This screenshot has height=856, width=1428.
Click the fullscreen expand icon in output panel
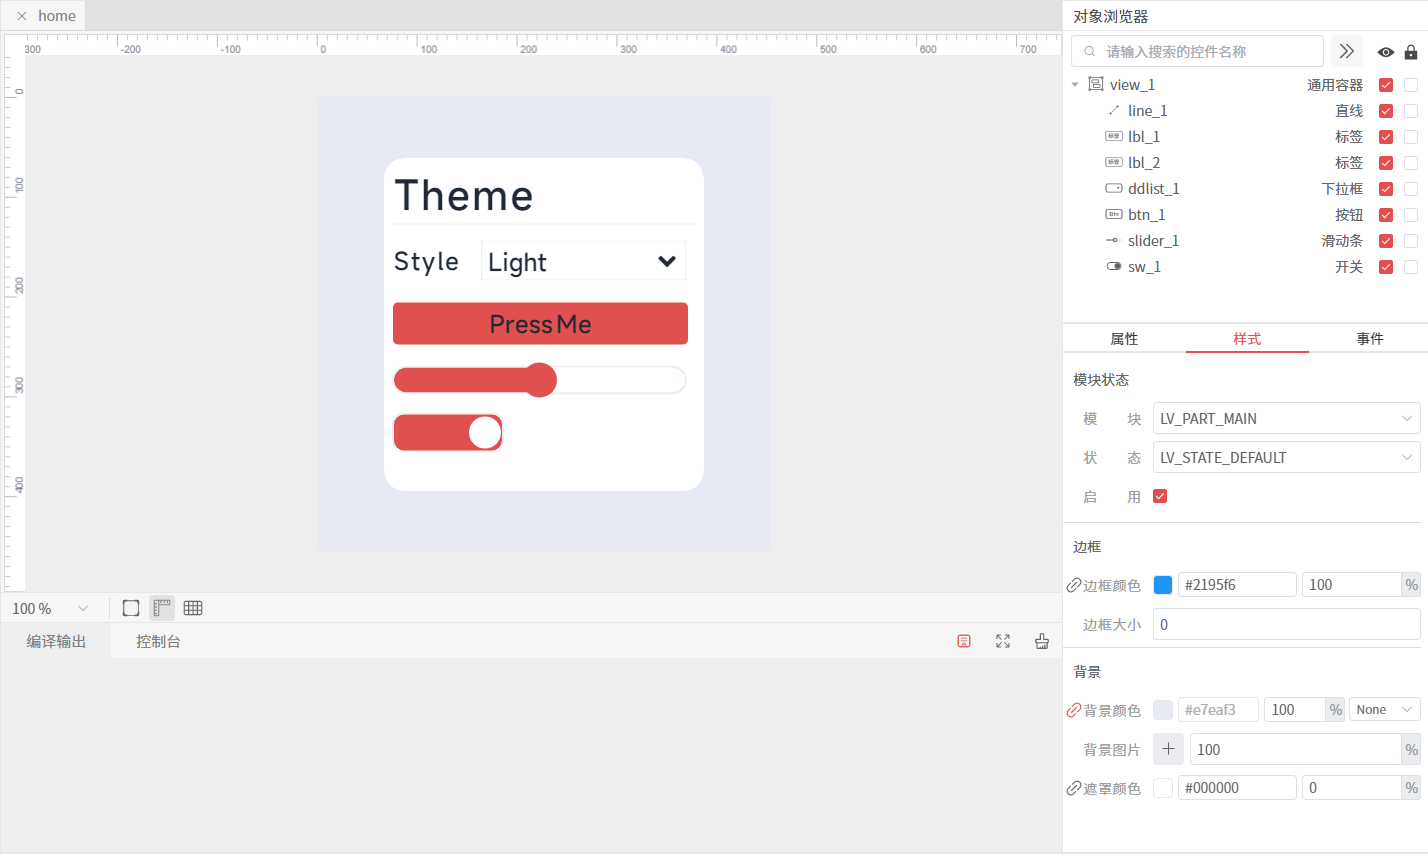[x=1003, y=641]
